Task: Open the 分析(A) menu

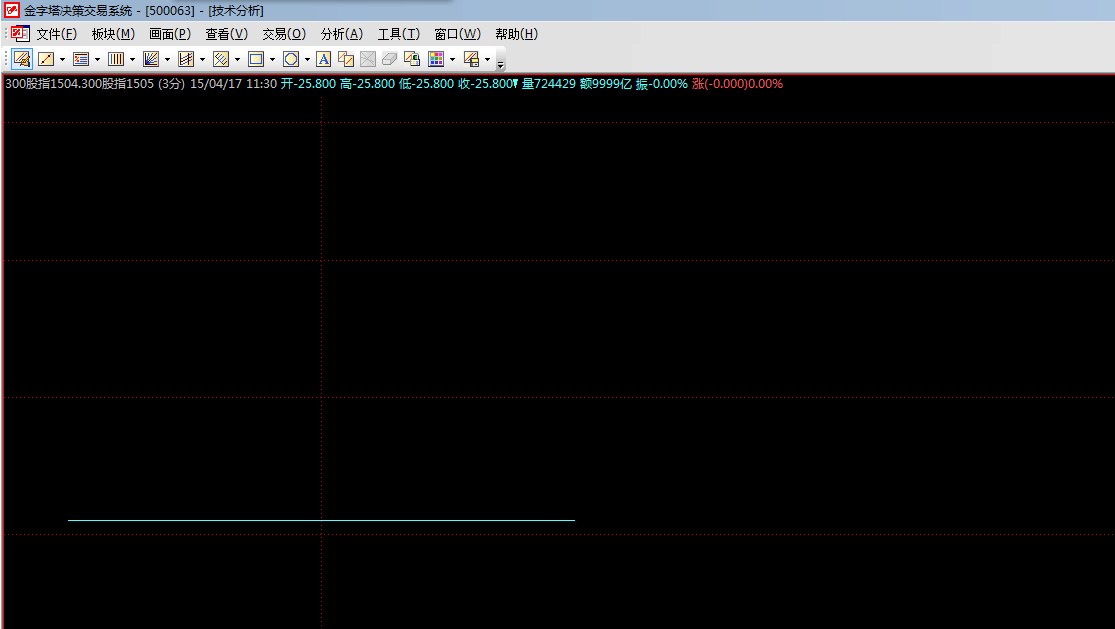Action: 342,34
